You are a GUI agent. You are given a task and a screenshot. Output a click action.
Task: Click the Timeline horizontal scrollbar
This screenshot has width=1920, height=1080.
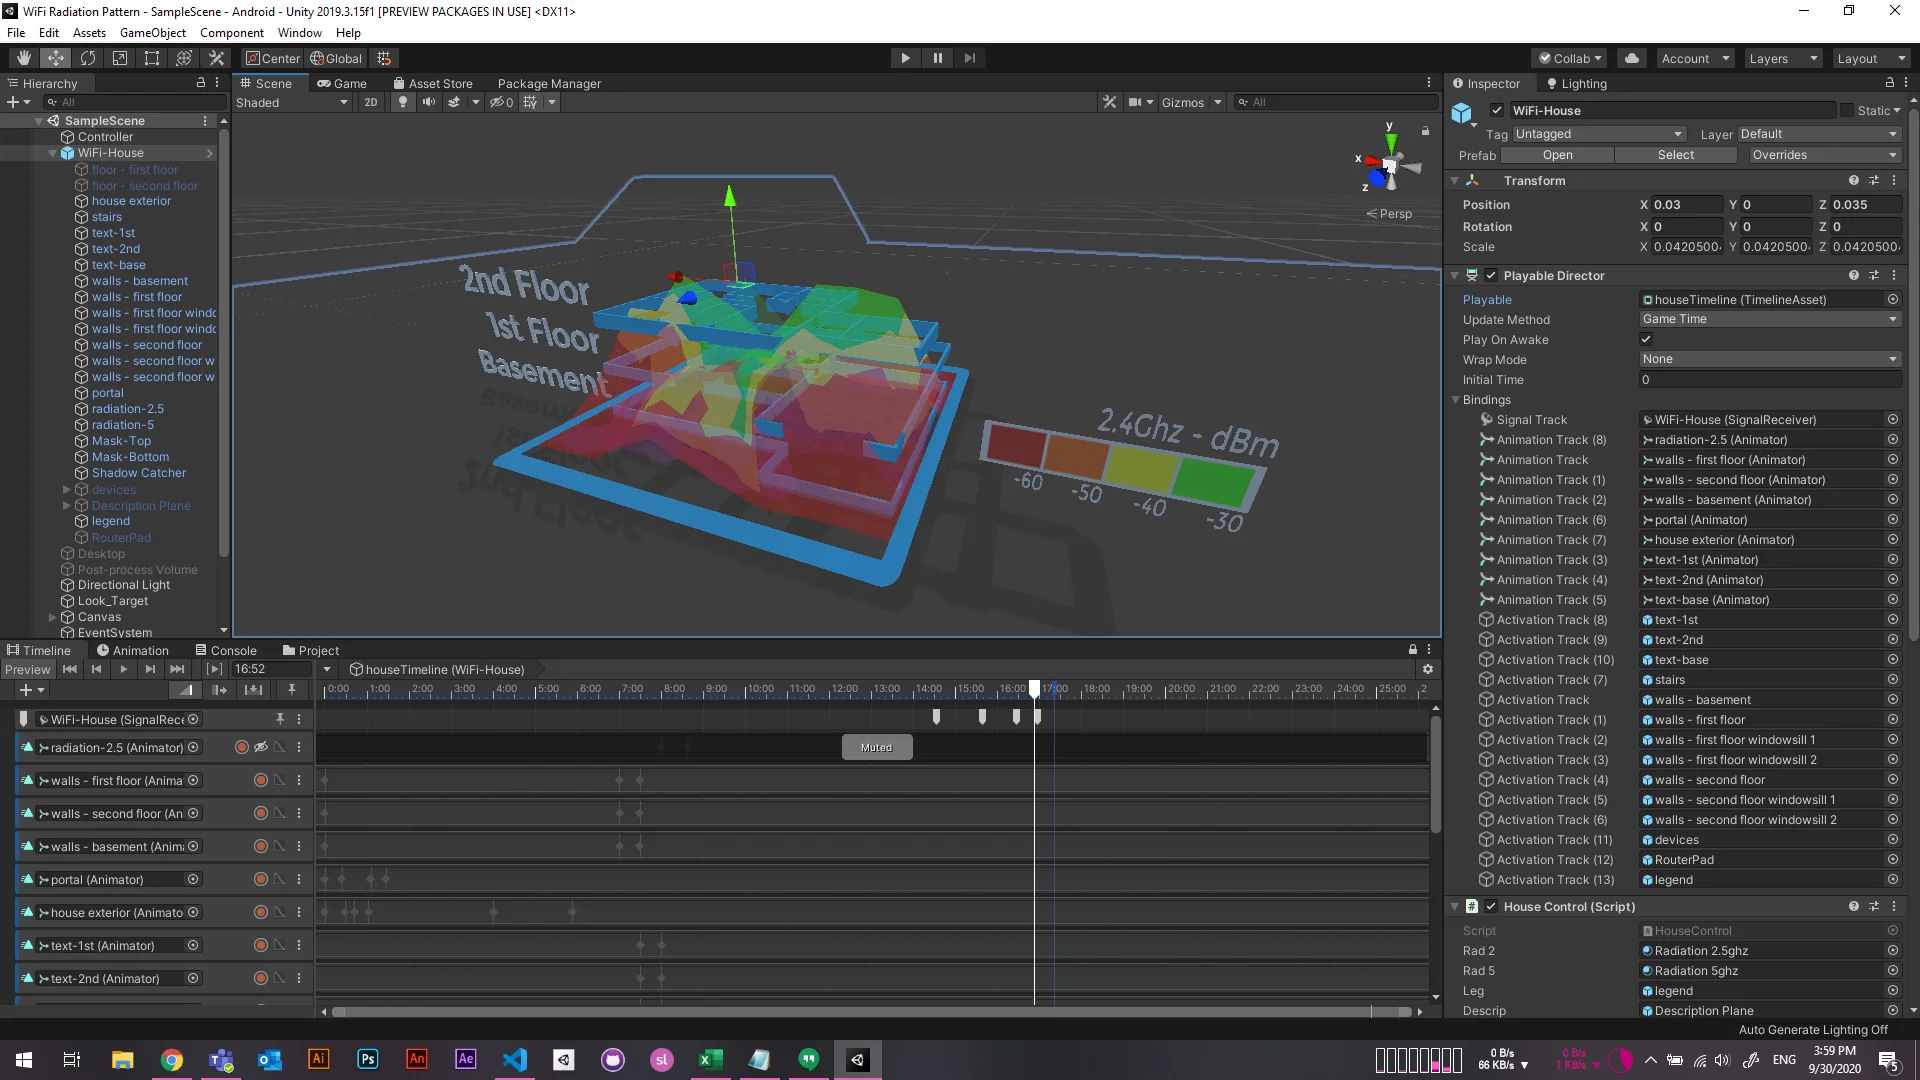[871, 1011]
